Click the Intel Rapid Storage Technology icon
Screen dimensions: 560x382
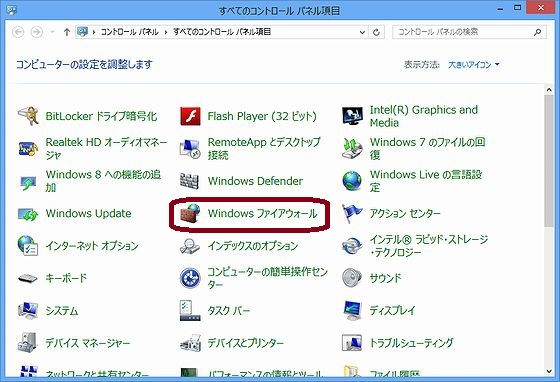(352, 246)
